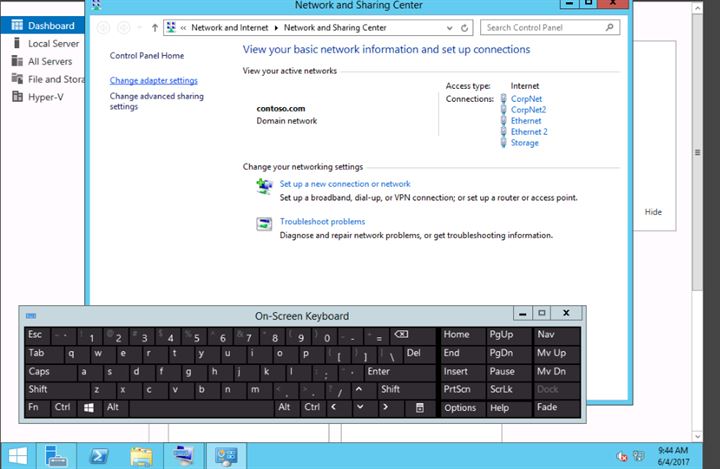
Task: Open the recent locations dropdown arrow
Action: 139,28
